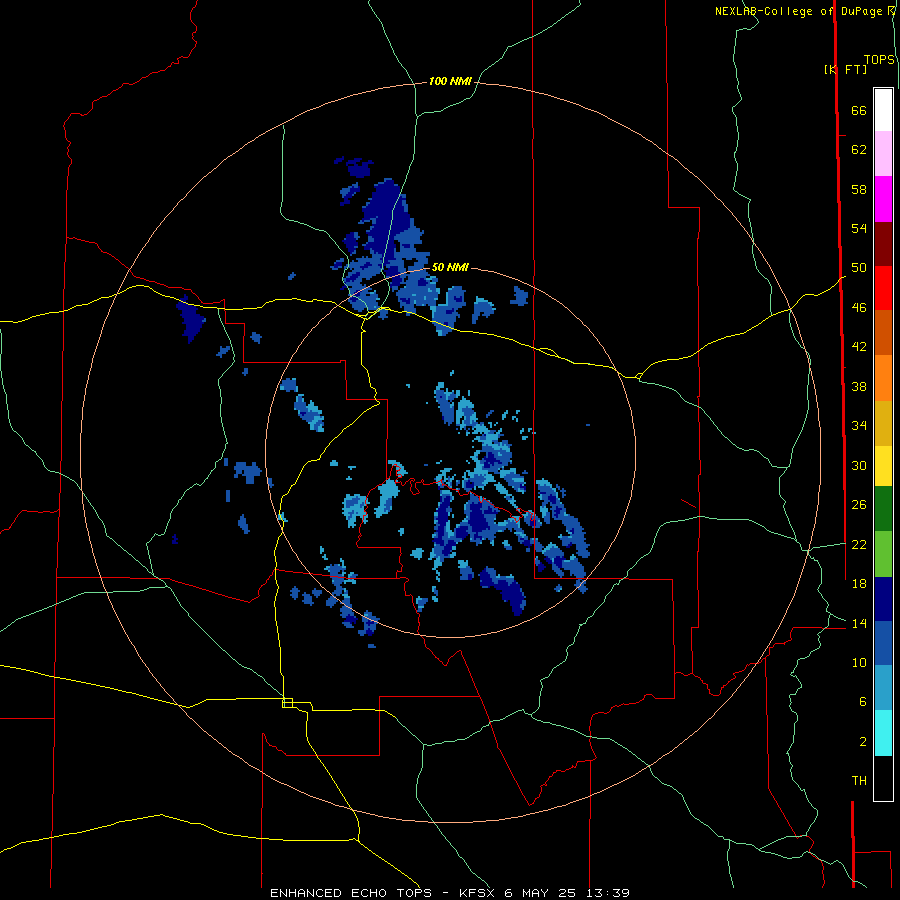Click the TOPS legend heading

click(879, 60)
